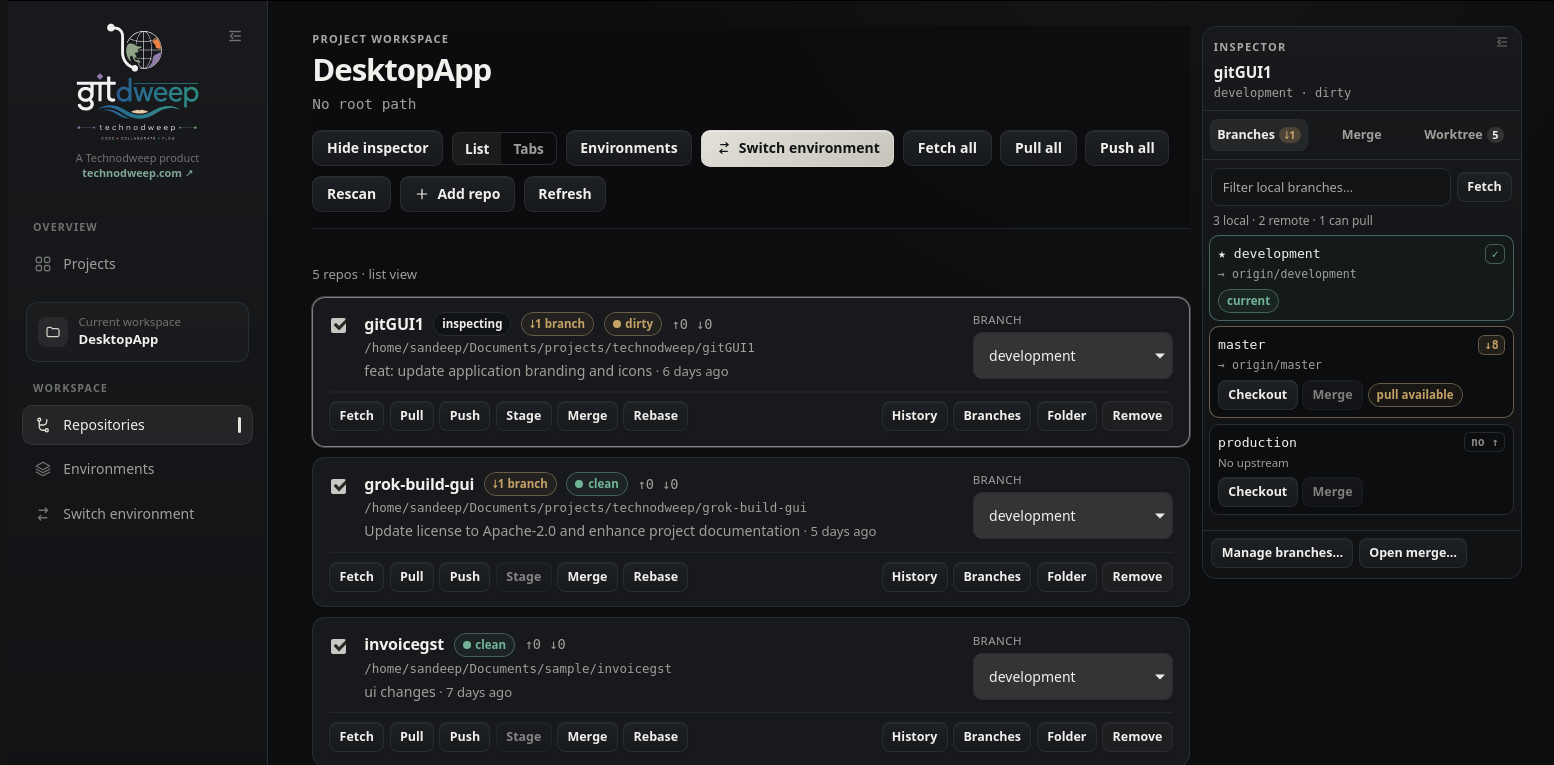
Task: Click the Current workspace folder icon
Action: coord(54,331)
